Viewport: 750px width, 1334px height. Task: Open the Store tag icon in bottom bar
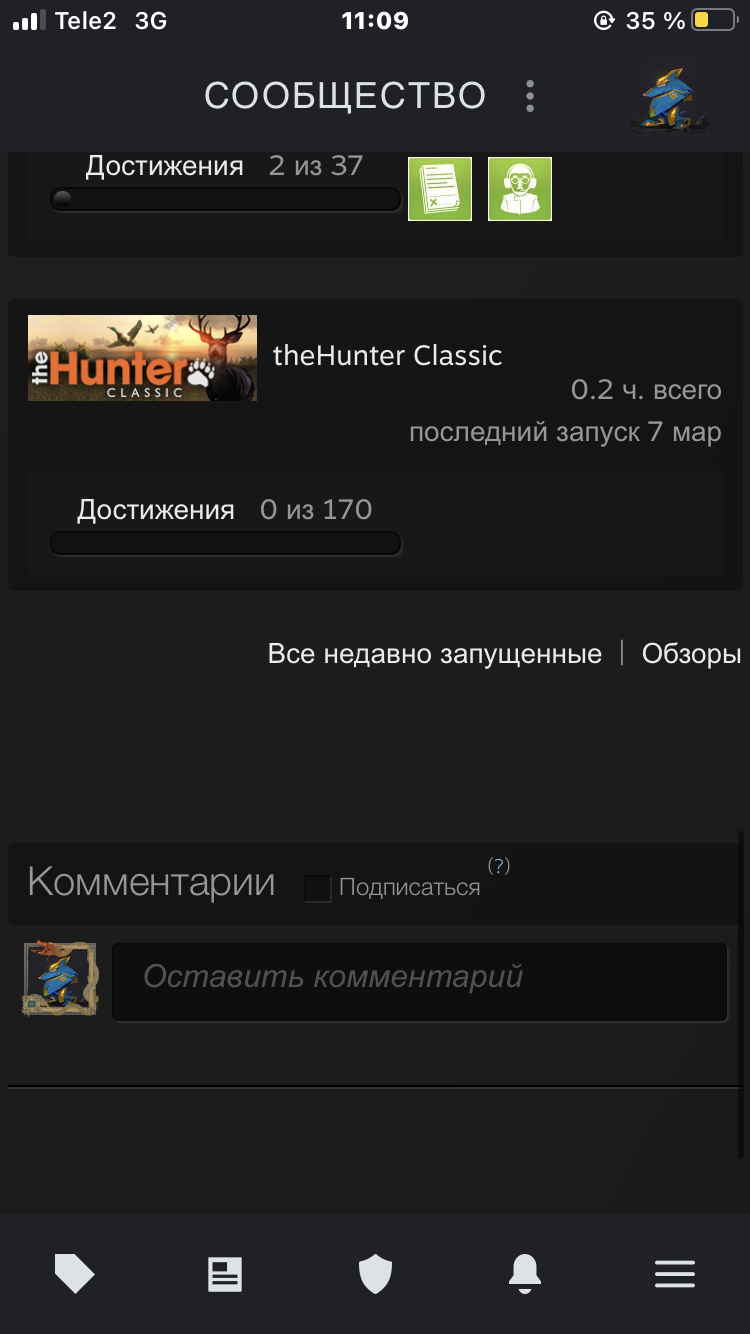pyautogui.click(x=75, y=1273)
